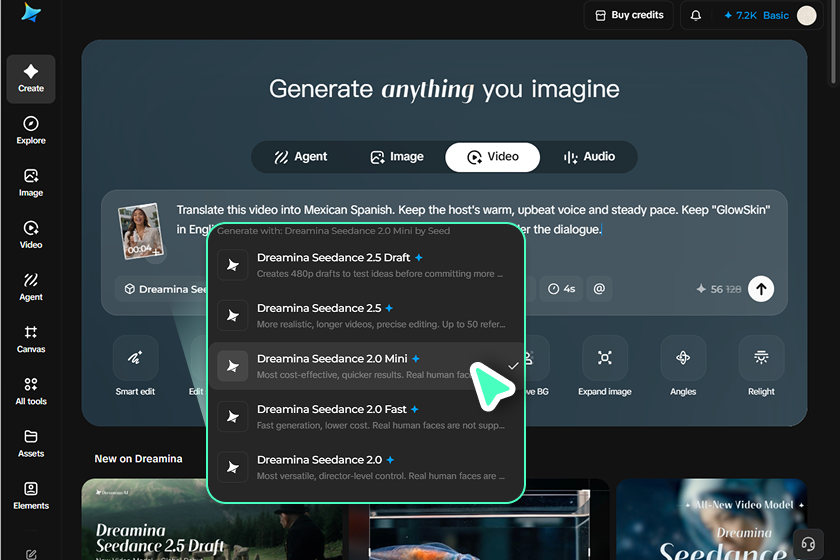The width and height of the screenshot is (840, 560).
Task: Click the page vertical scrollbar
Action: point(834,42)
